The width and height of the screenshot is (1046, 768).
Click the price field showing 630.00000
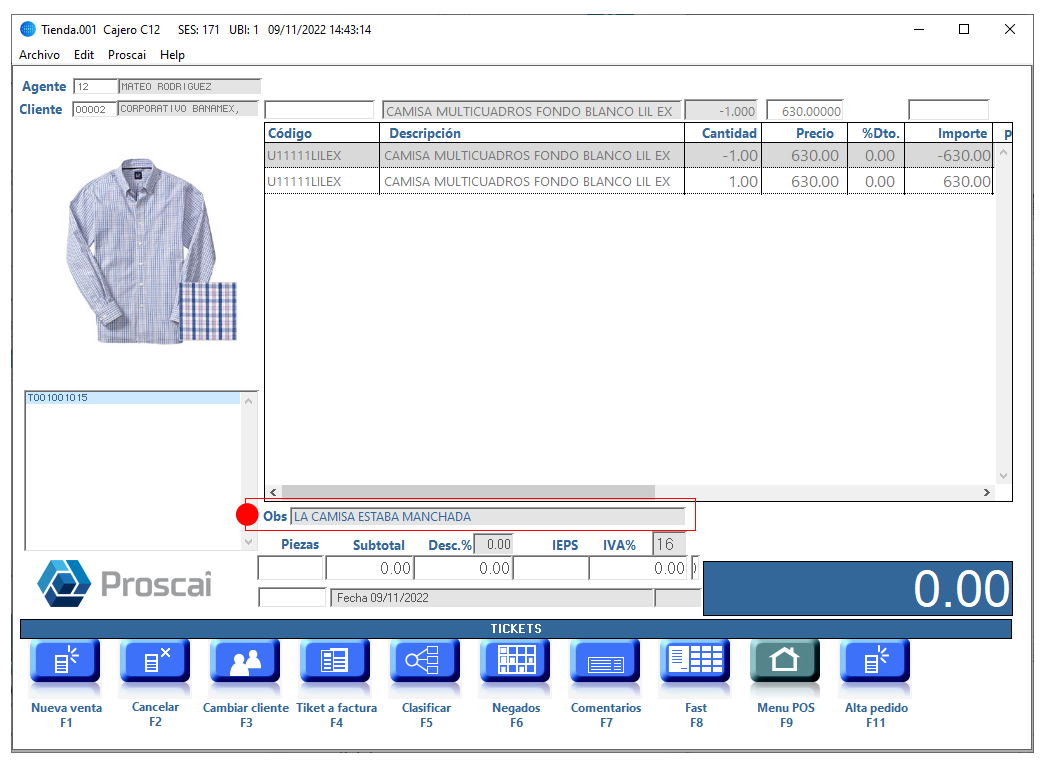(x=805, y=111)
